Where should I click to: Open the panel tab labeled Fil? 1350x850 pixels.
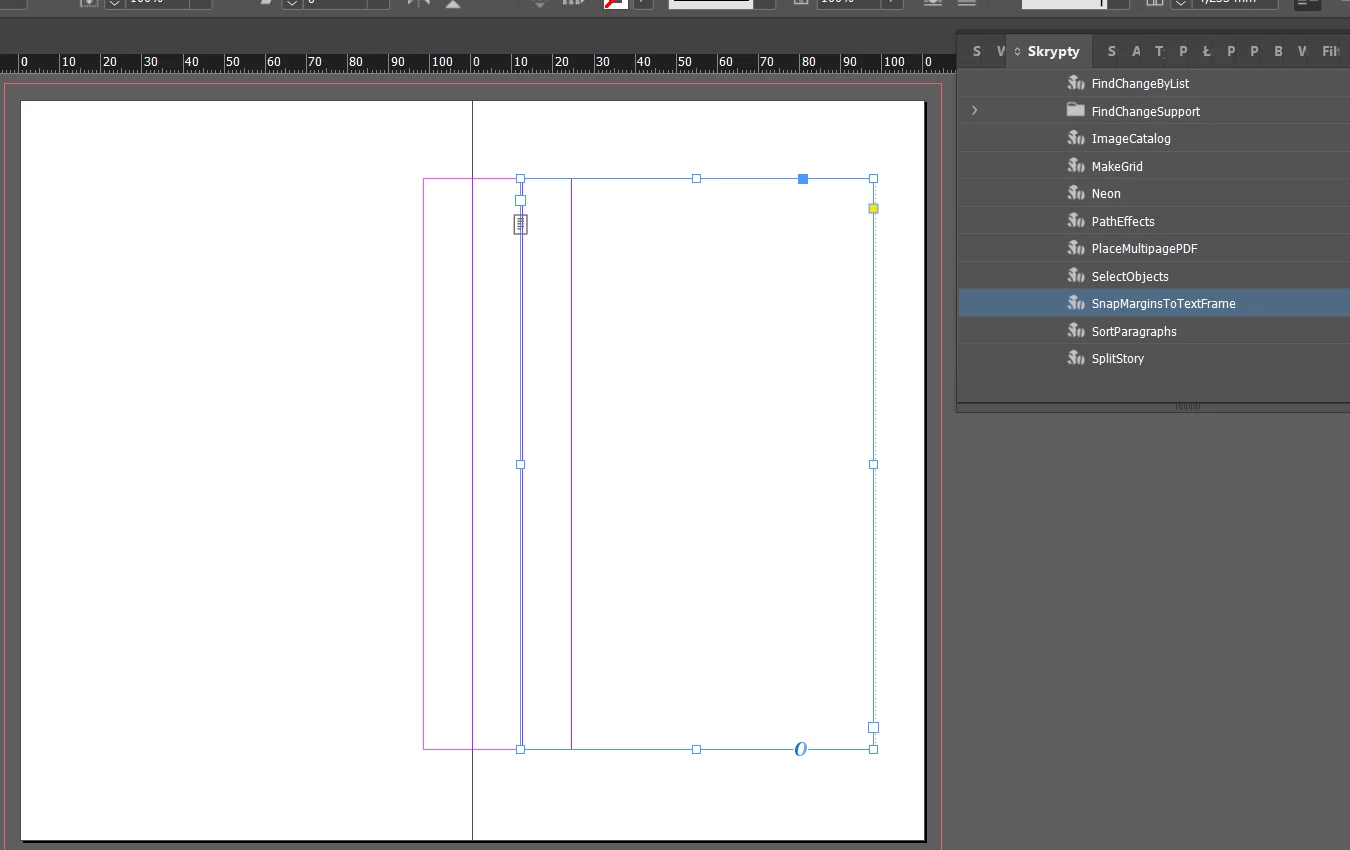[x=1331, y=51]
